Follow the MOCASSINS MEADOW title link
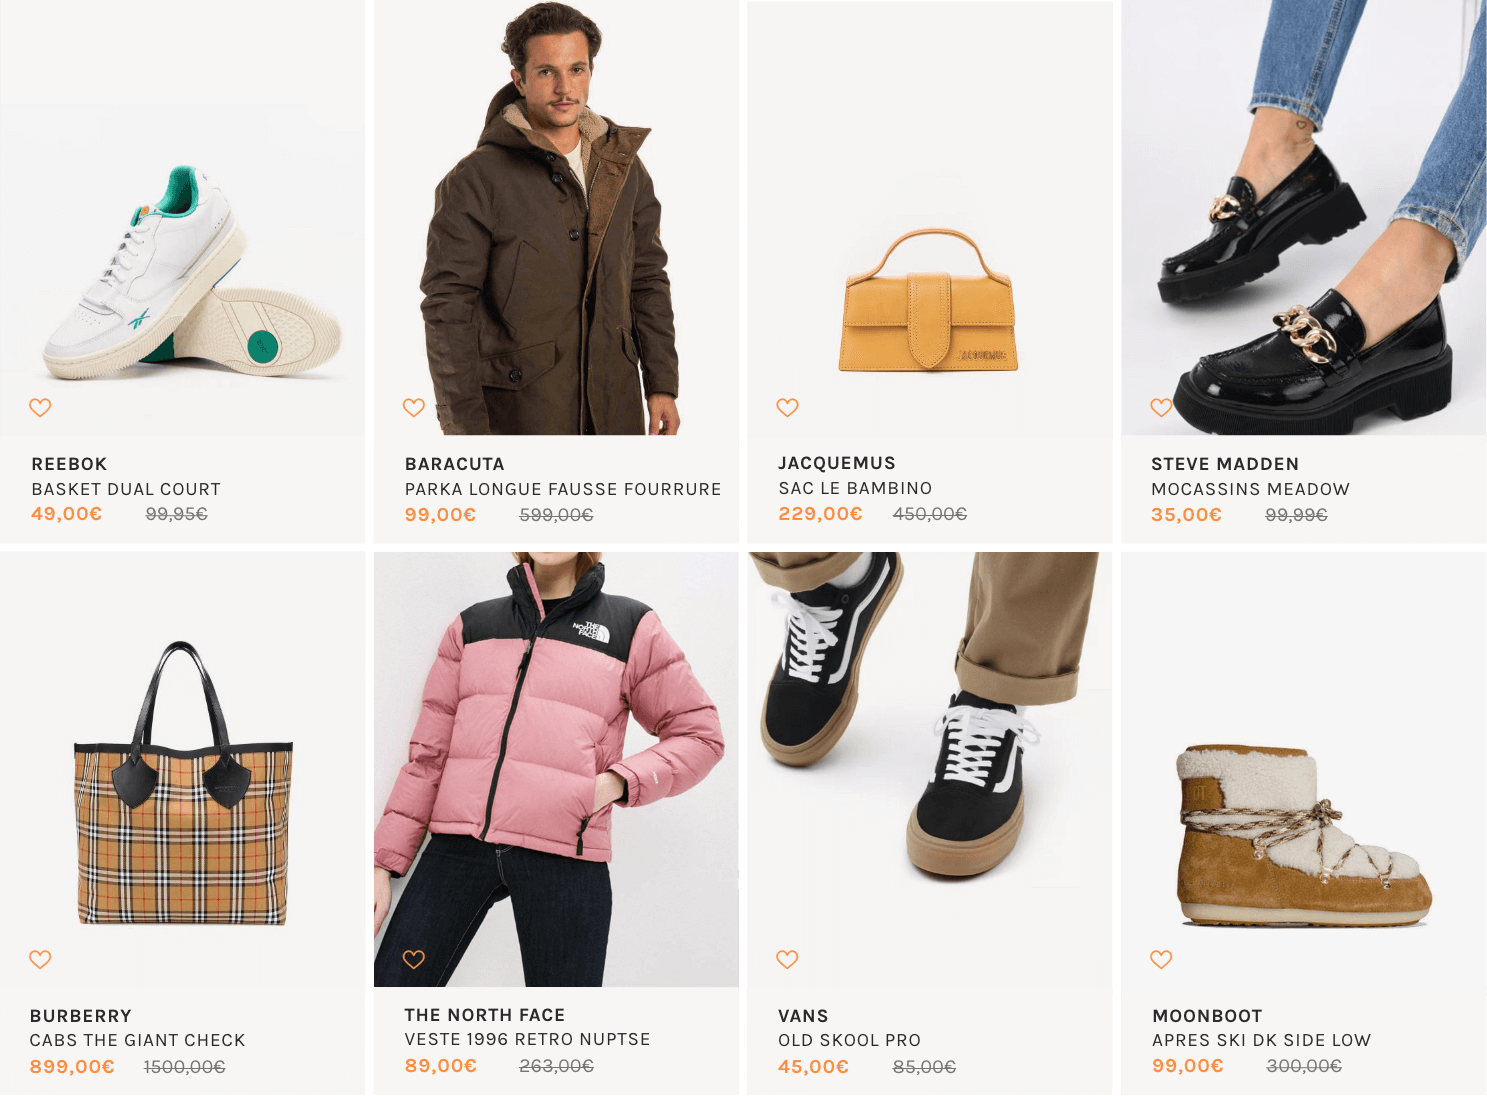 (1250, 489)
